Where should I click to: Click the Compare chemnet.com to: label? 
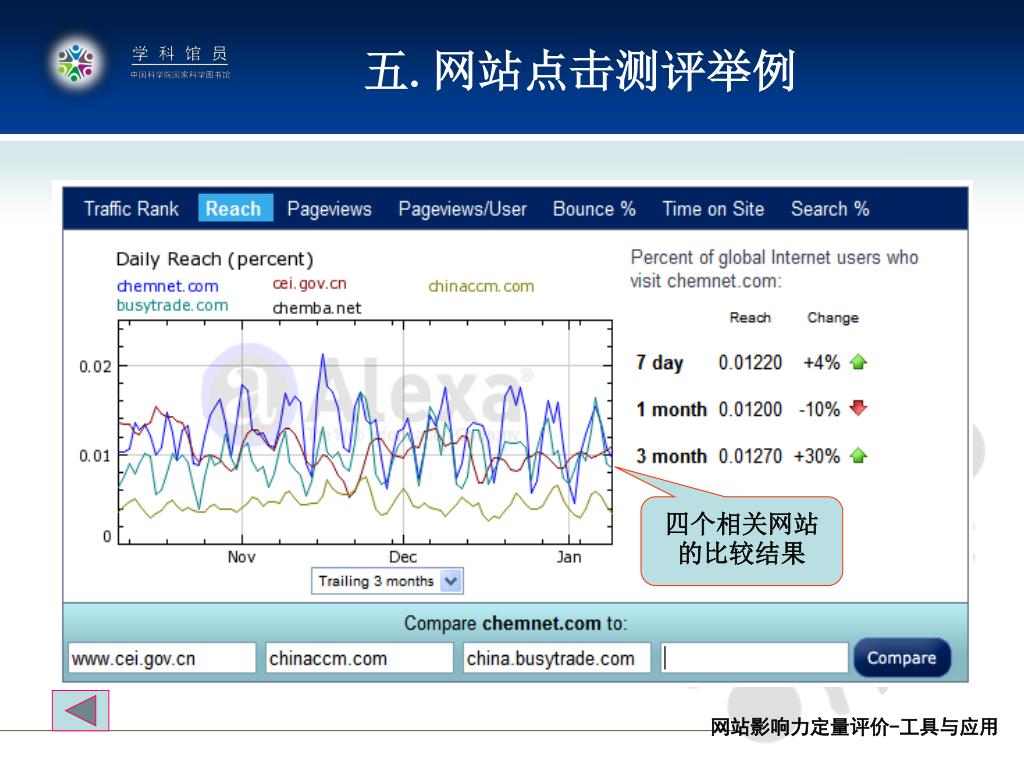[515, 623]
